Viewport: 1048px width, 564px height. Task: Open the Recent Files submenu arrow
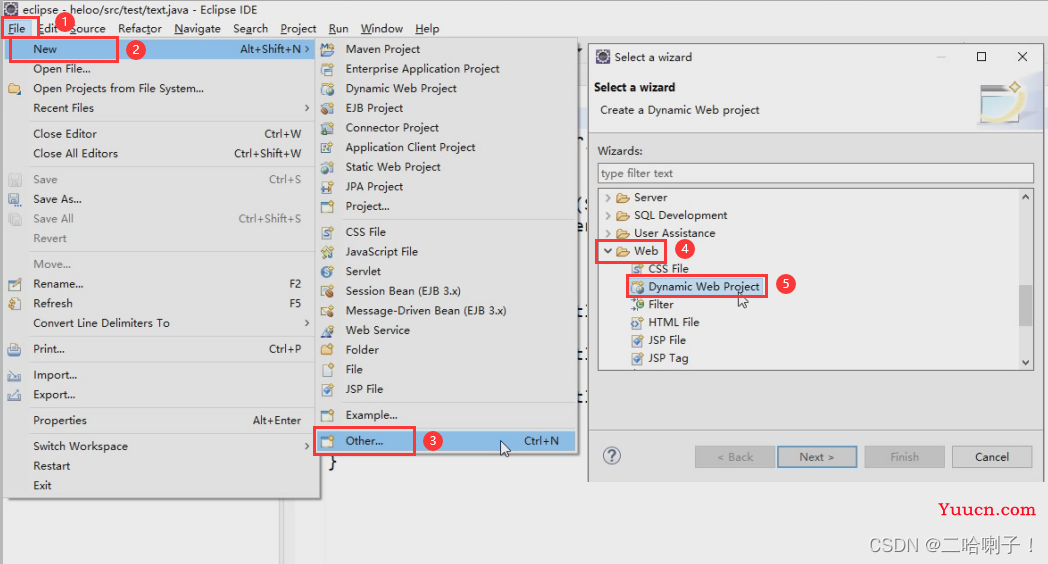(x=307, y=108)
